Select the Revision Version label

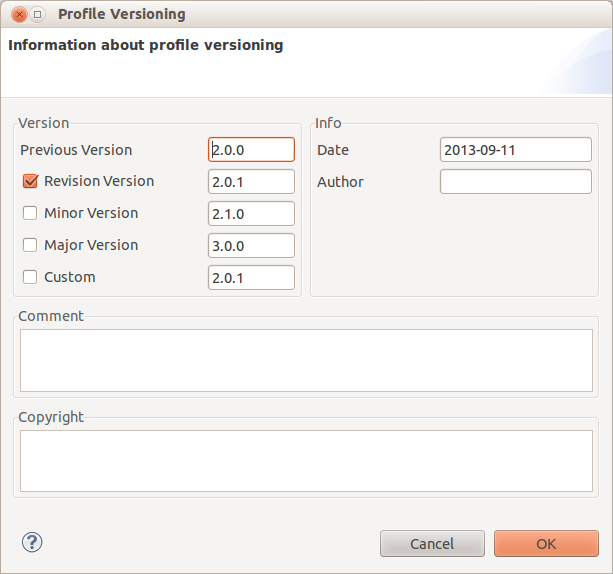tap(99, 181)
